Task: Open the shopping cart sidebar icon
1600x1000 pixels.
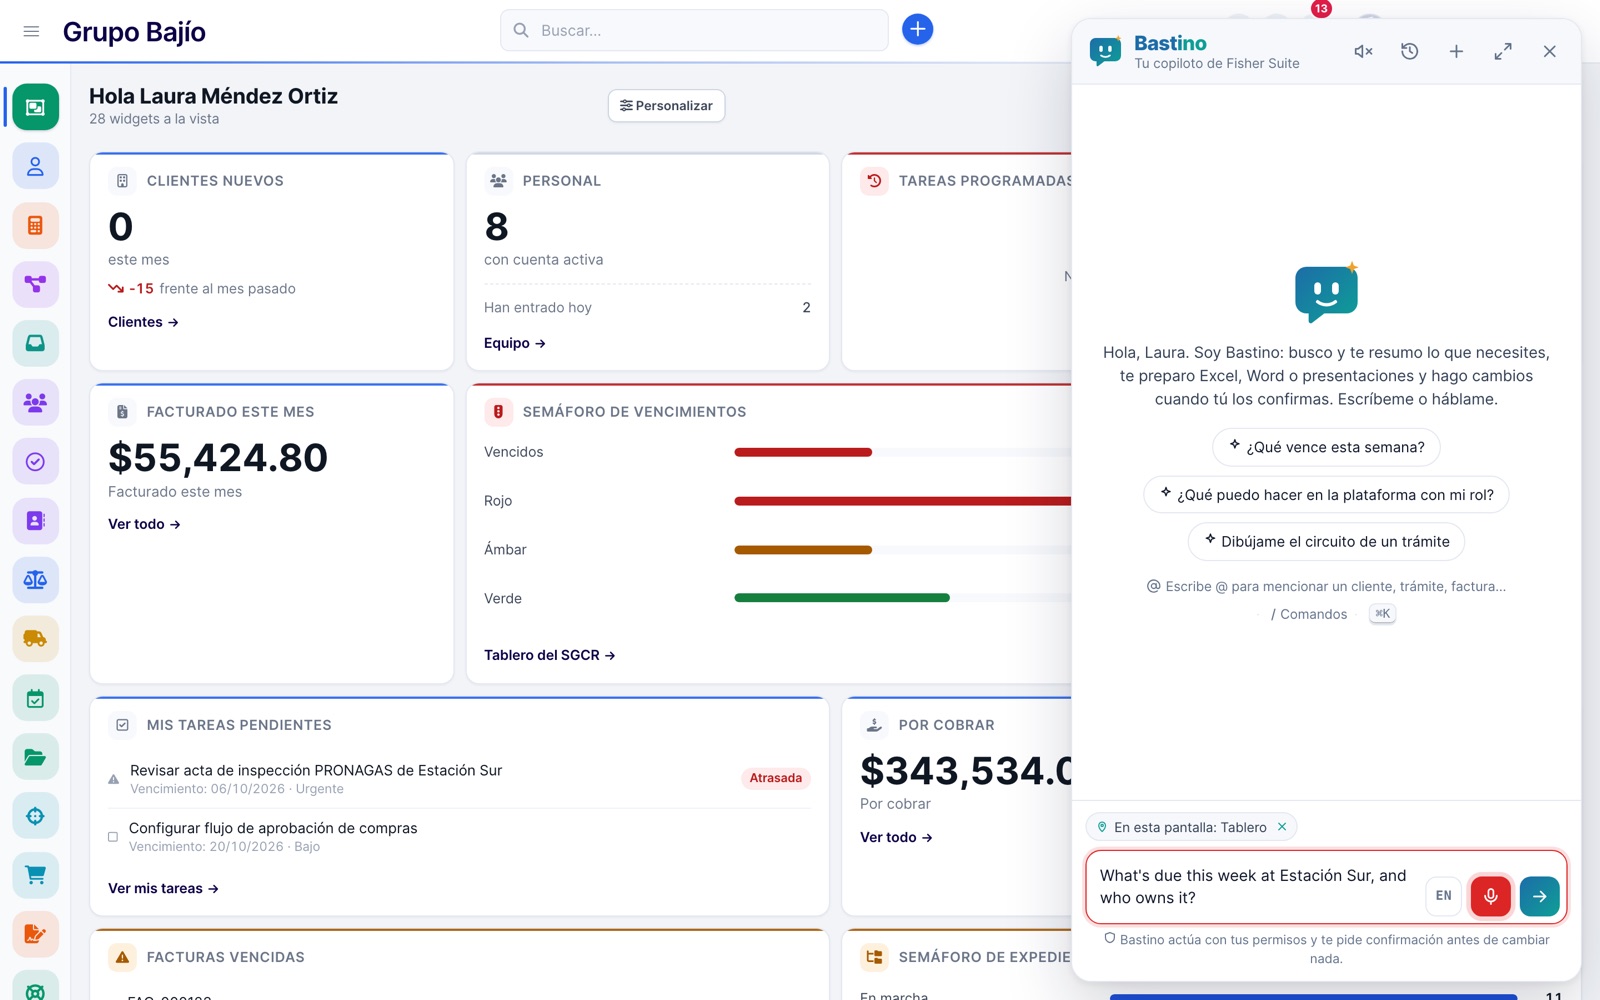Action: (x=35, y=875)
